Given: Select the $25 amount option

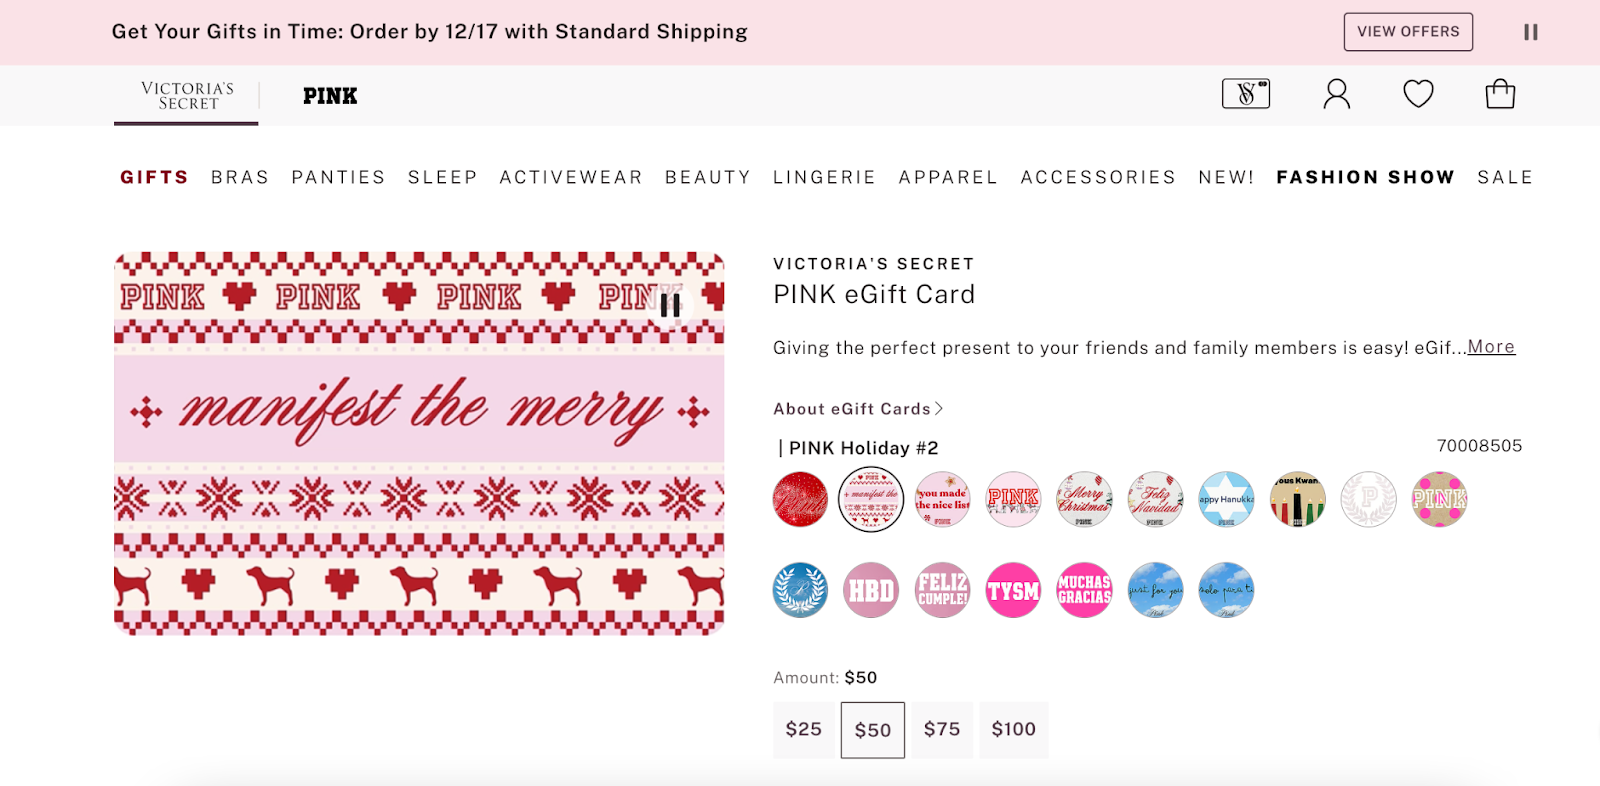Looking at the screenshot, I should [x=803, y=730].
